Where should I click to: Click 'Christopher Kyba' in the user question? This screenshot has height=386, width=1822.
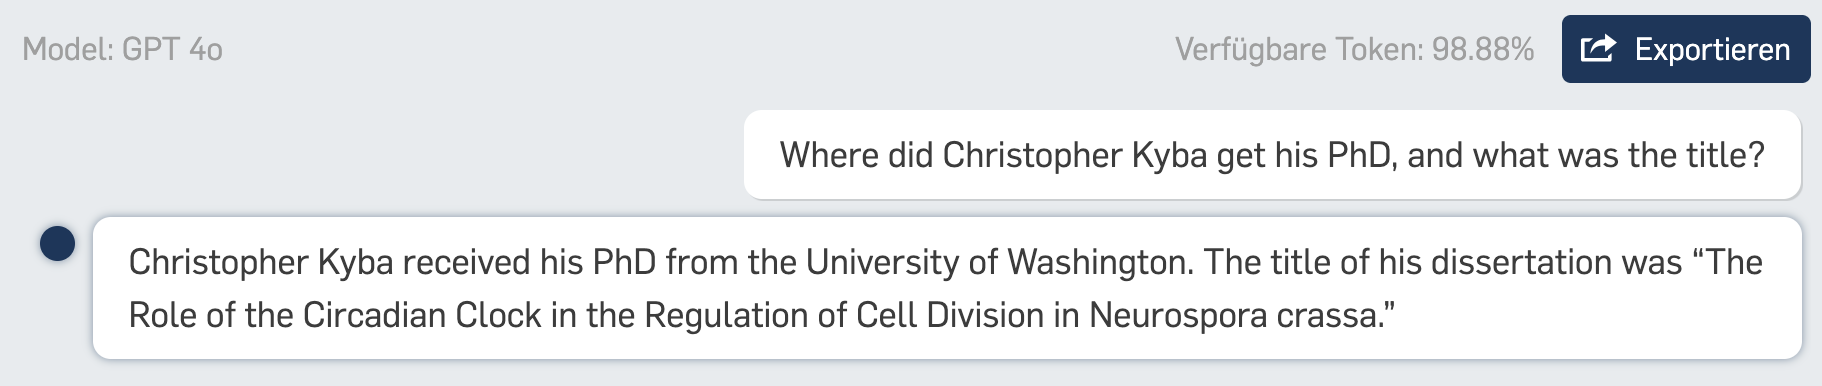[x=1075, y=155]
